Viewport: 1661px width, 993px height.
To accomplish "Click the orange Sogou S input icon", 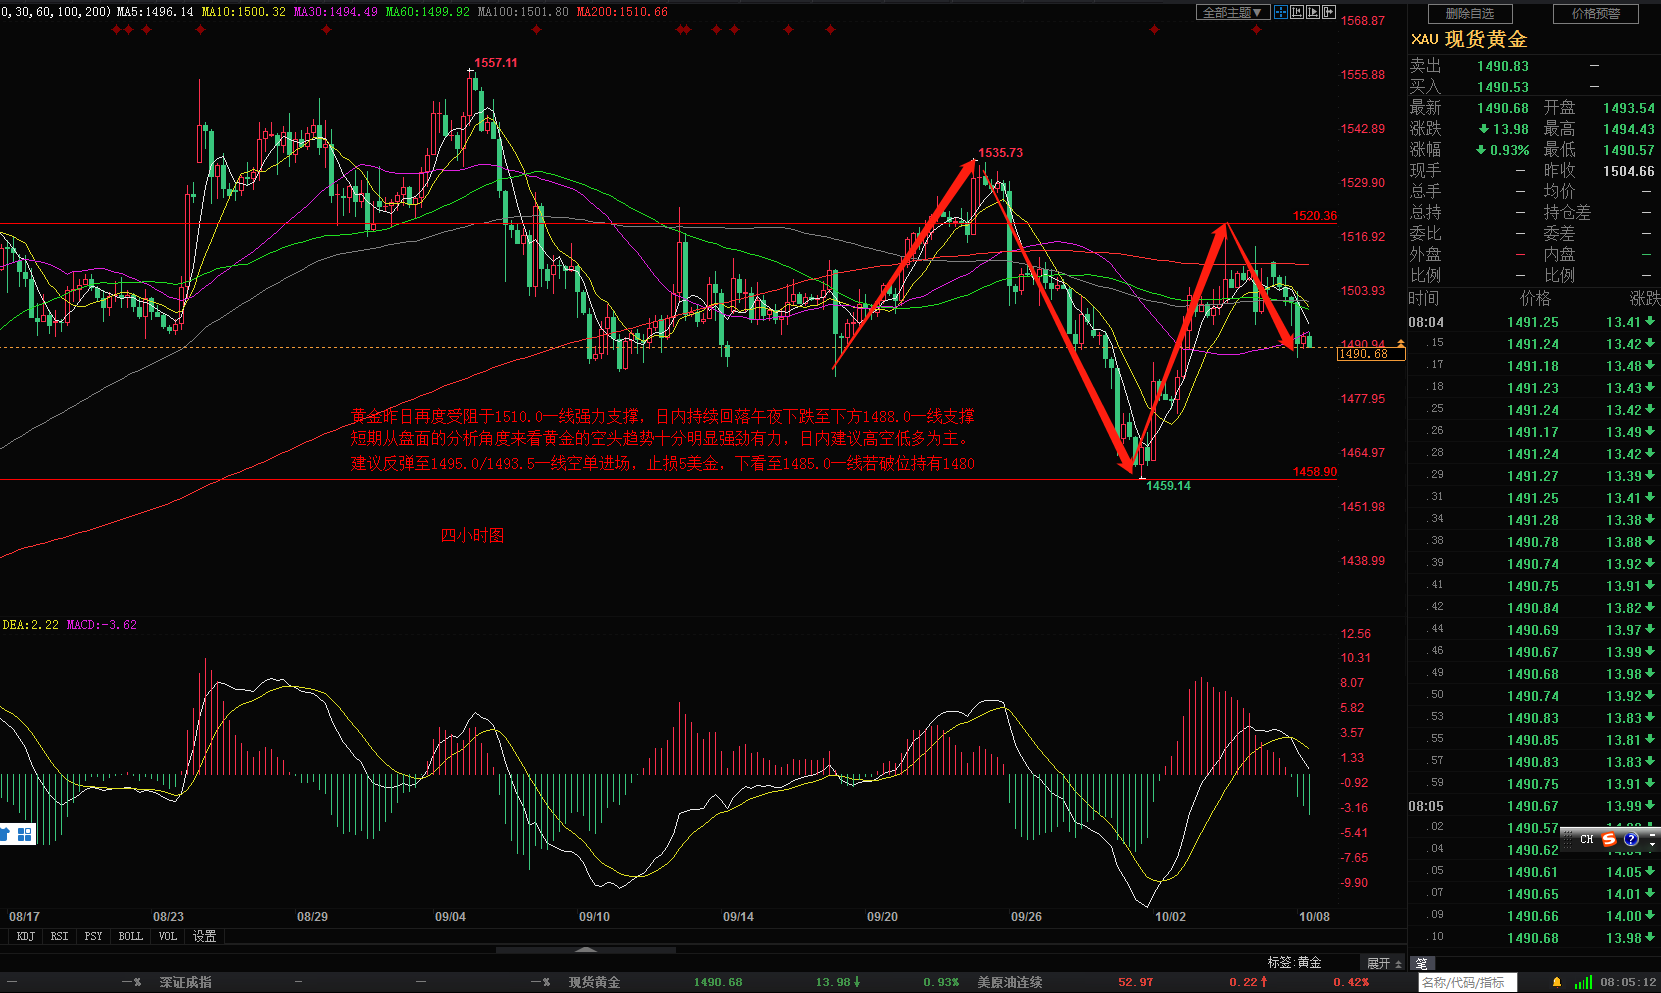I will click(x=1609, y=839).
